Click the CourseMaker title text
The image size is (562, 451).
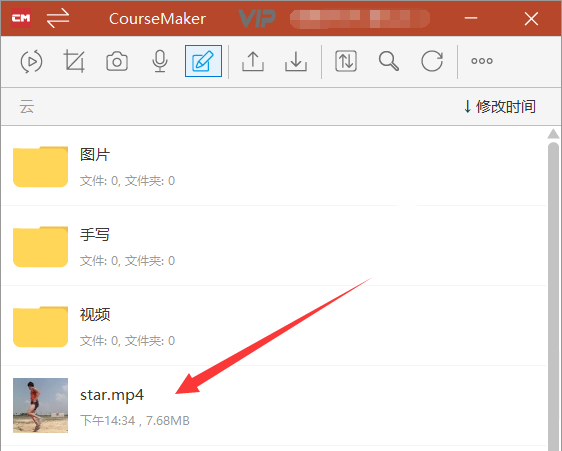coord(157,19)
